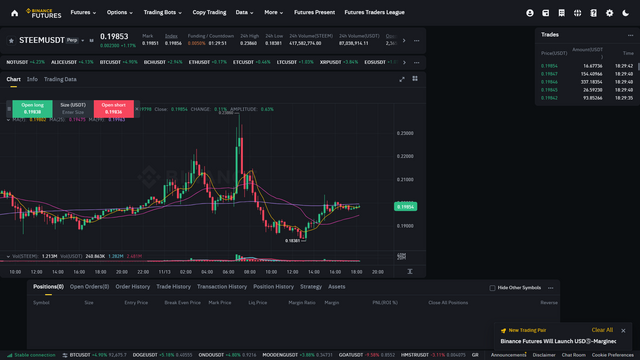Viewport: 640px width, 360px height.
Task: Open the Announcements link
Action: tap(508, 355)
